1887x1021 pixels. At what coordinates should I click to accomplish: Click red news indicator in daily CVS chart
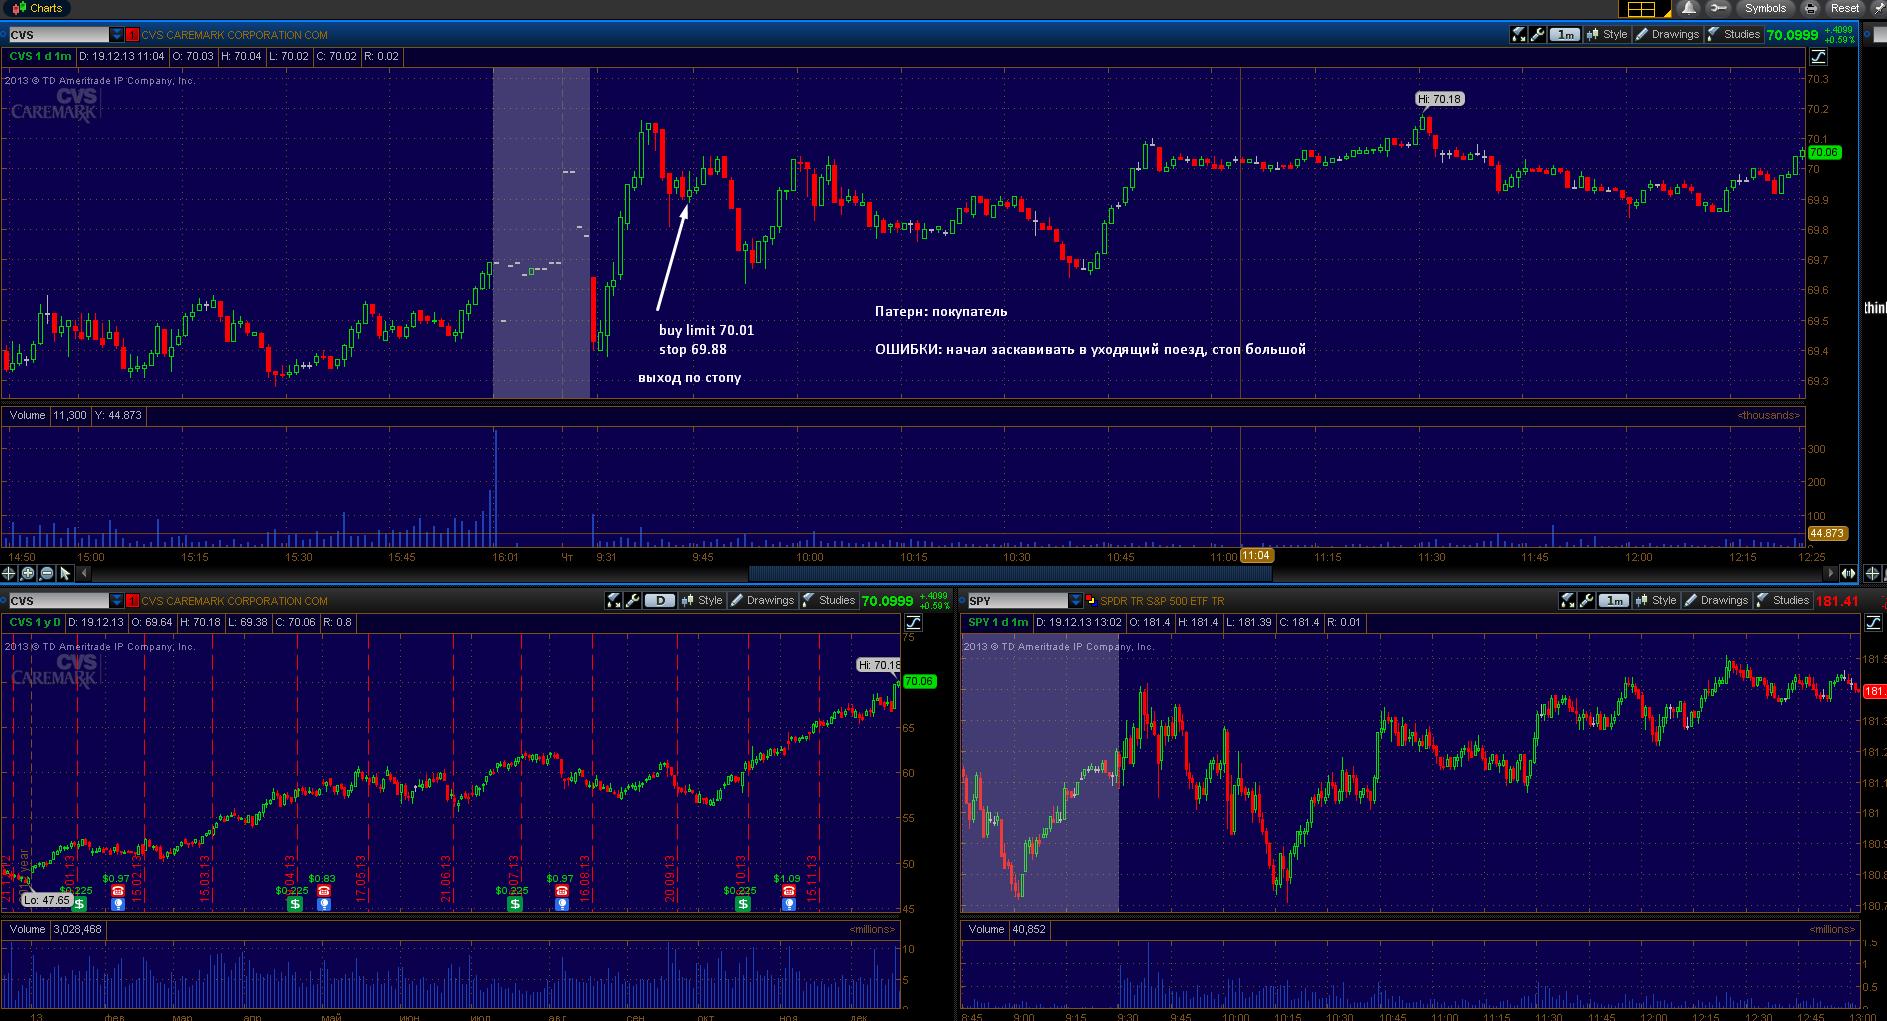pos(132,601)
